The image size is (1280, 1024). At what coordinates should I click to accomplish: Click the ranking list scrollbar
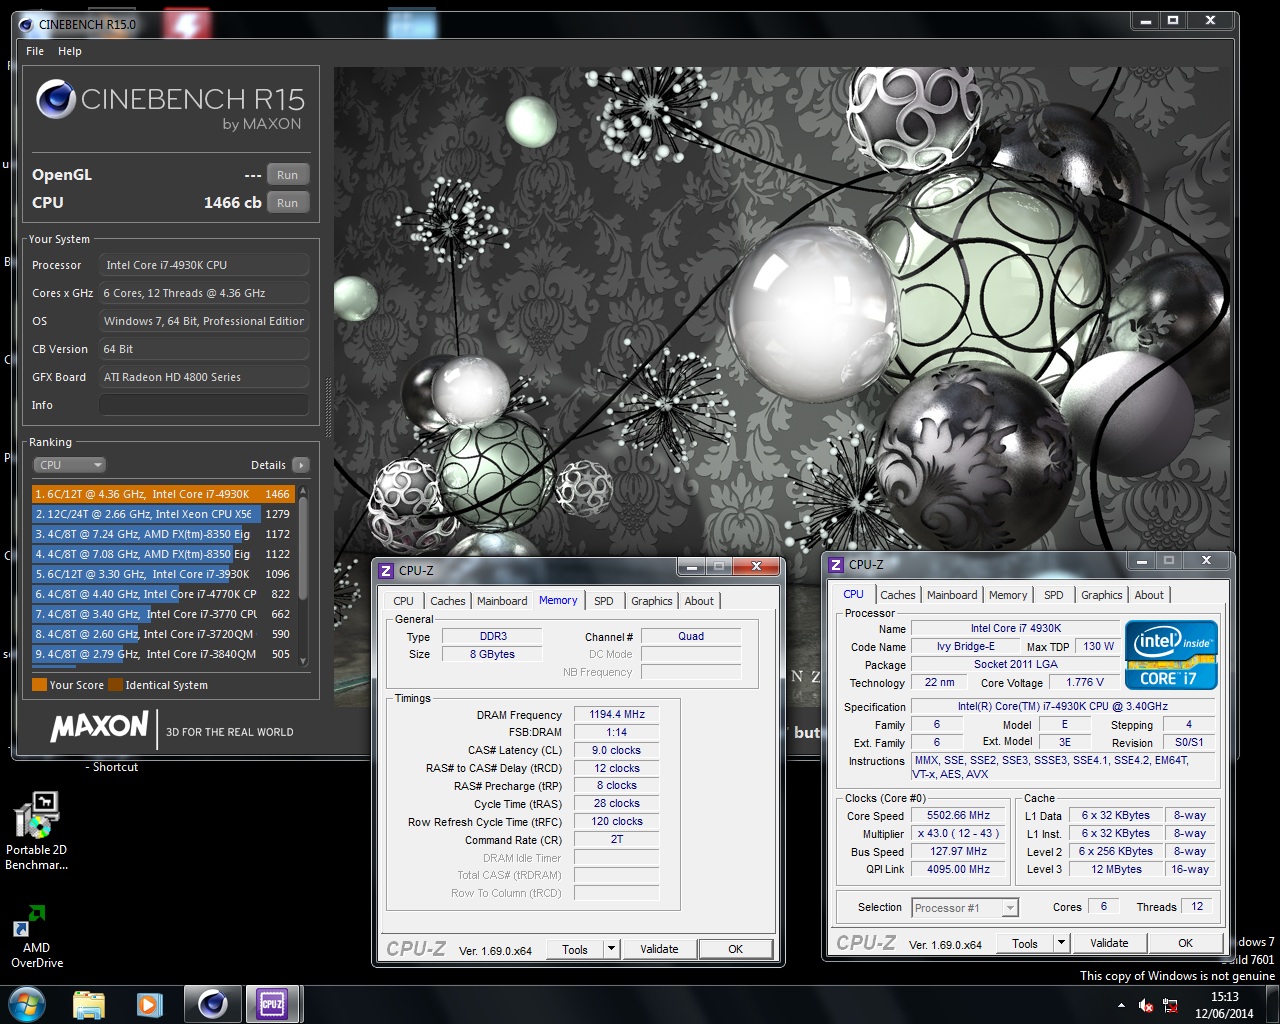pyautogui.click(x=303, y=577)
